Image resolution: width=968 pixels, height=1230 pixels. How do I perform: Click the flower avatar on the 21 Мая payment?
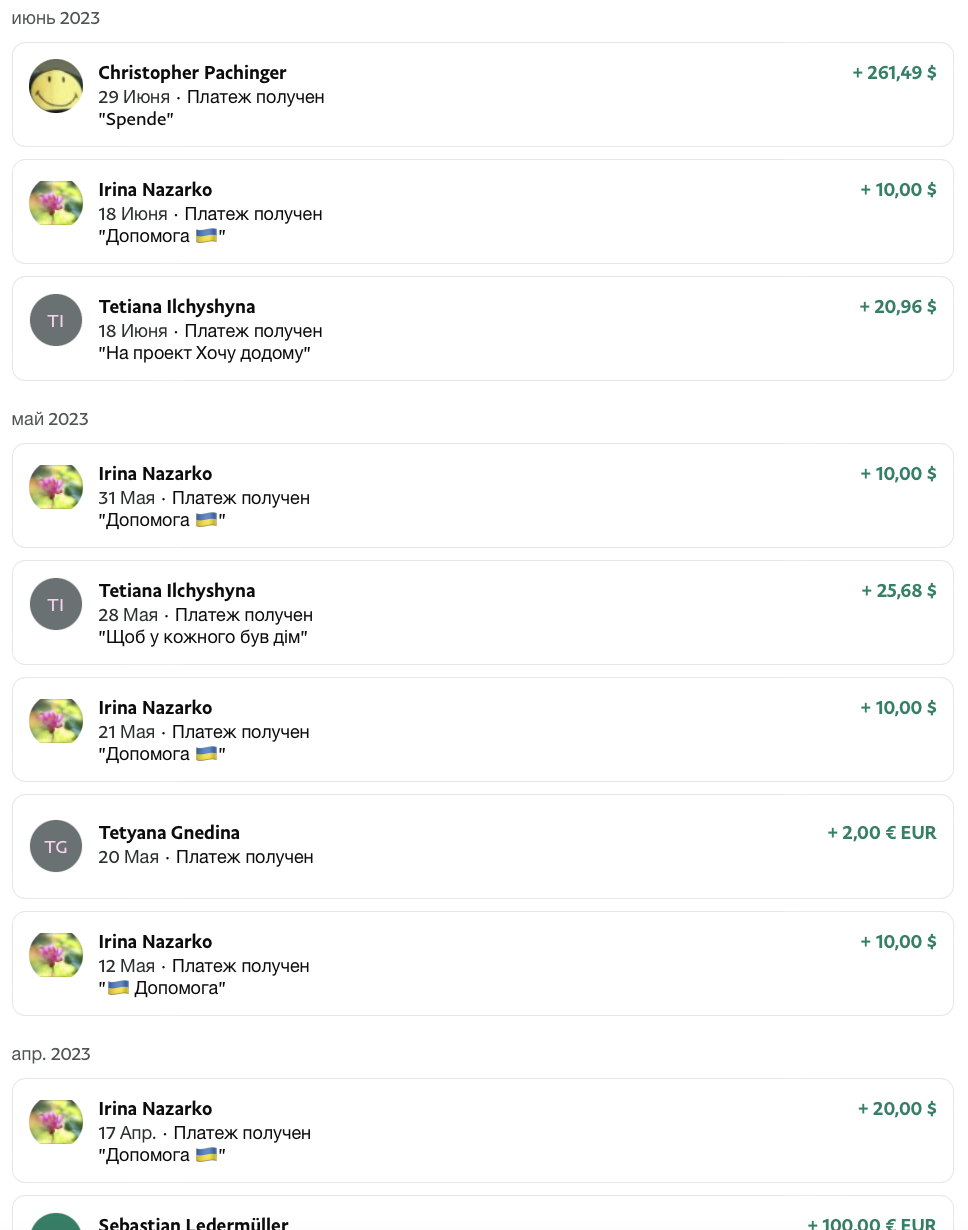(x=56, y=721)
